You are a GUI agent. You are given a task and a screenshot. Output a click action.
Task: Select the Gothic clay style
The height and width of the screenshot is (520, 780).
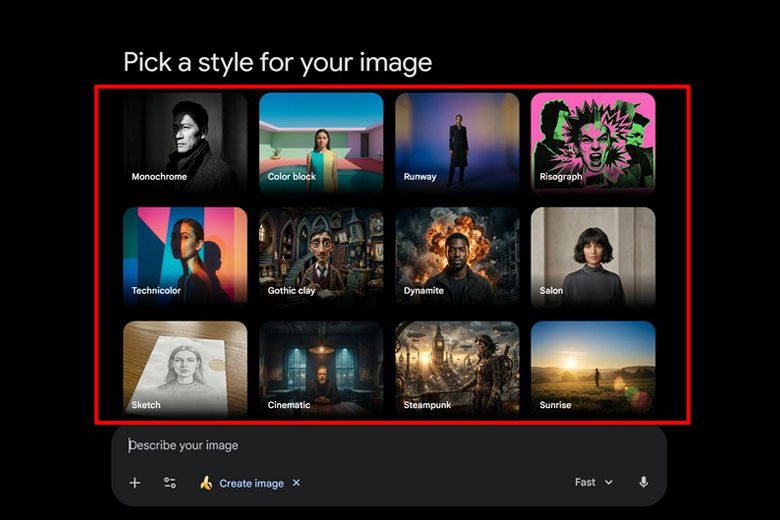click(321, 257)
